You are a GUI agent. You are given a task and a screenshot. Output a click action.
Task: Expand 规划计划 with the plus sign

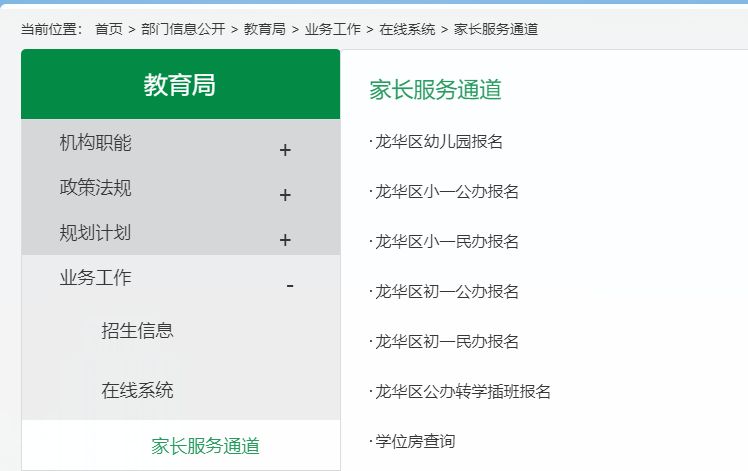[x=285, y=240]
